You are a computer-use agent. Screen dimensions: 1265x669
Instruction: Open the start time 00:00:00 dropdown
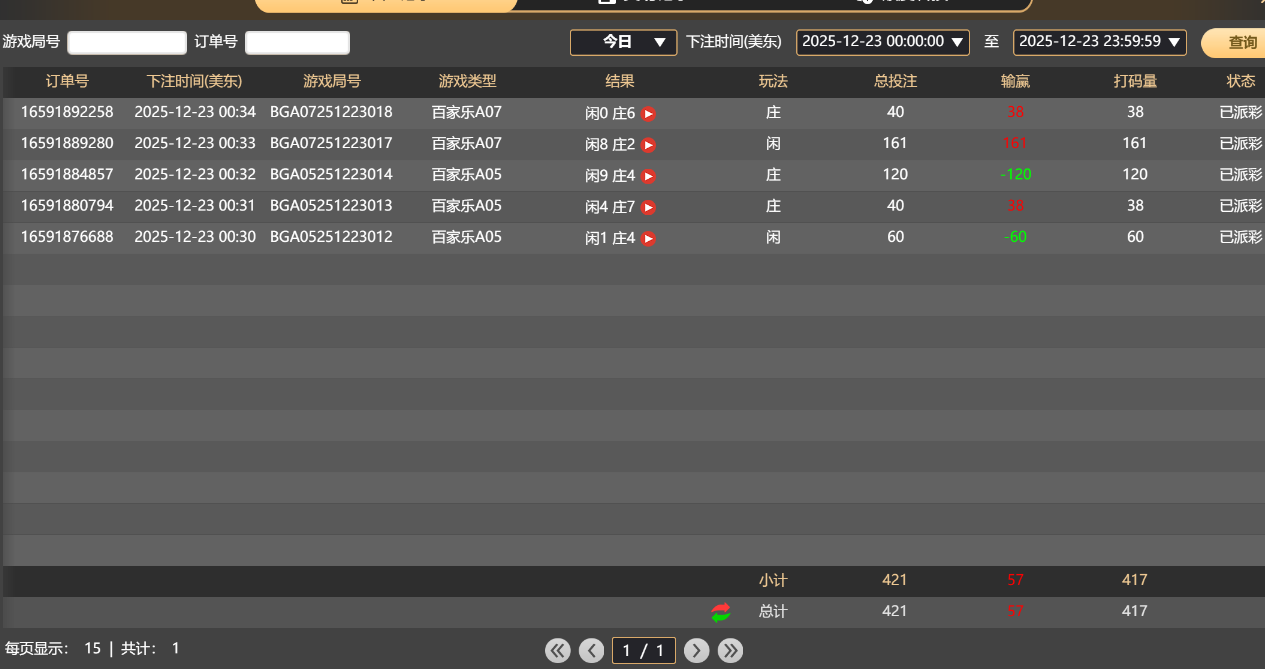click(882, 42)
